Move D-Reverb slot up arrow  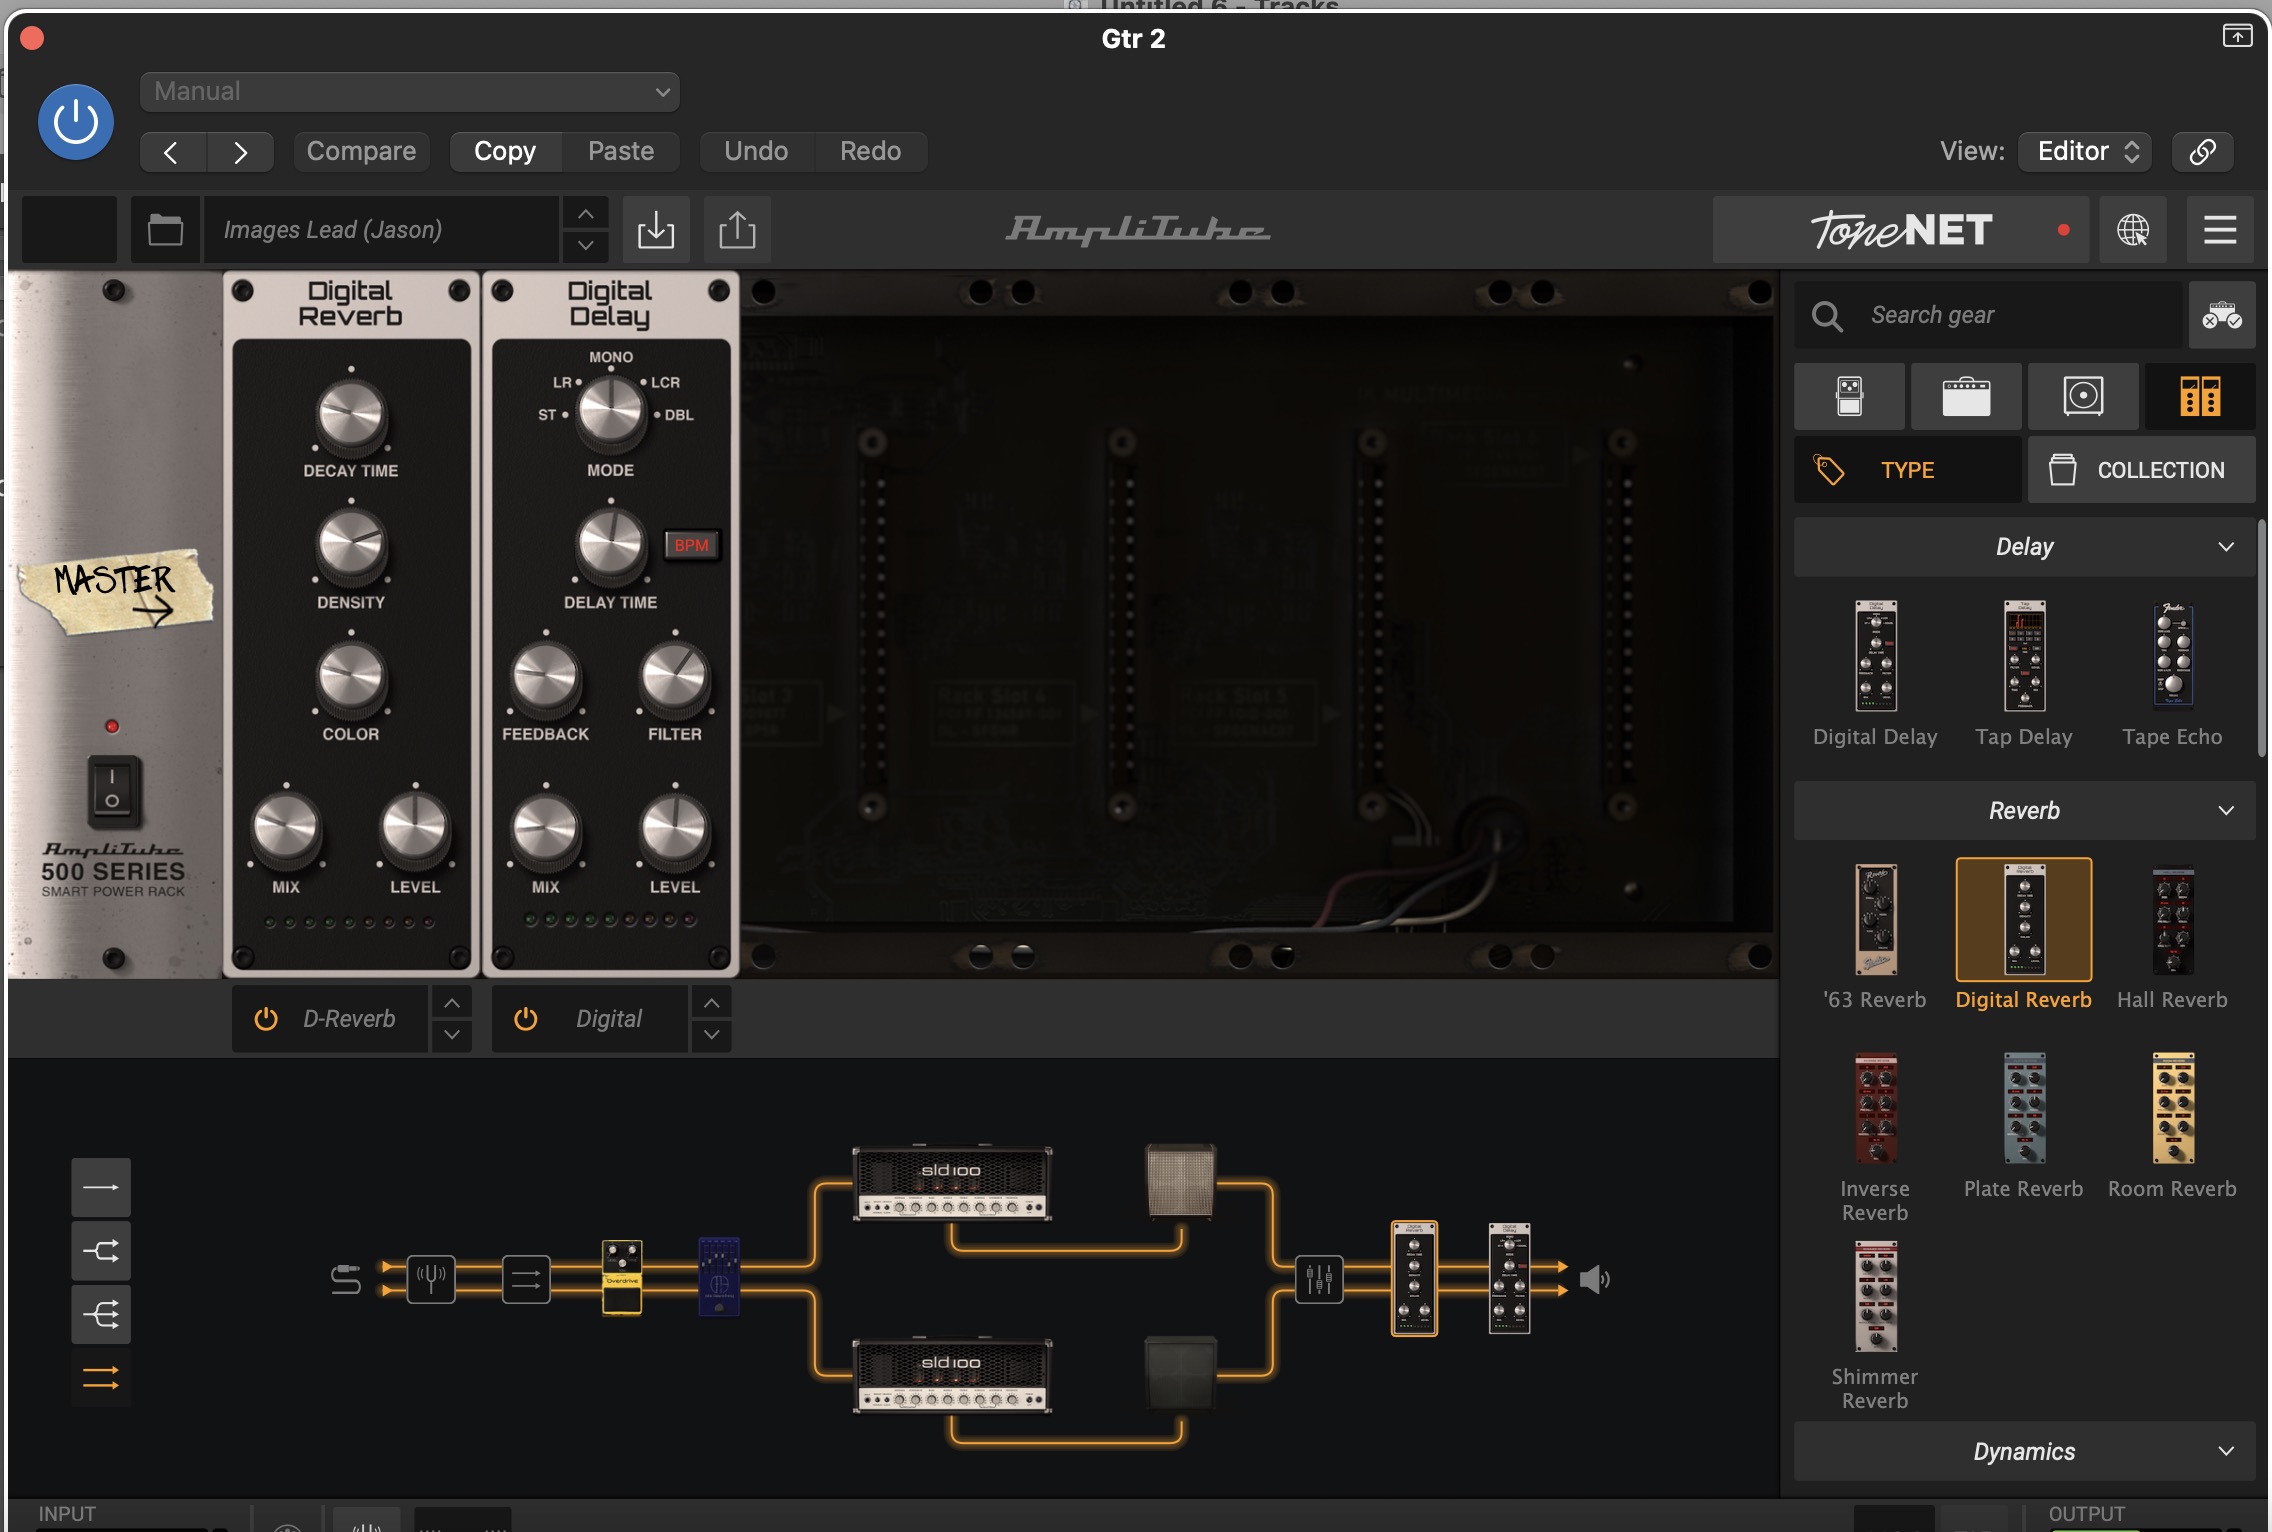tap(452, 1002)
